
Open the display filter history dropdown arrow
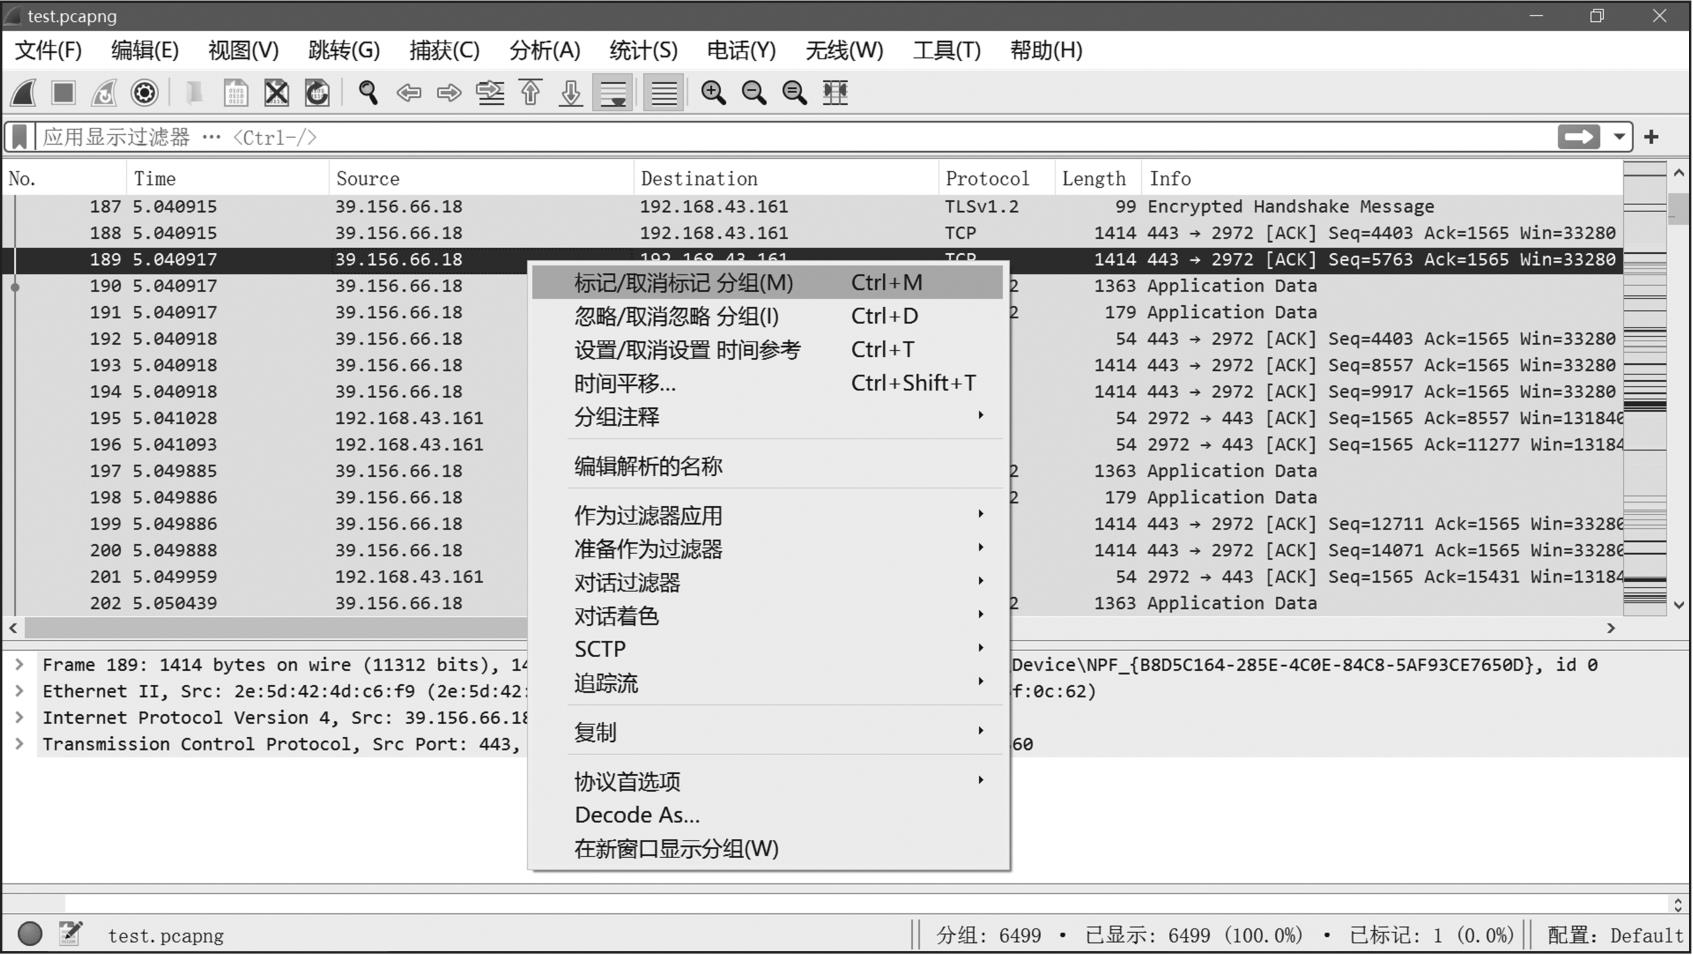[x=1619, y=137]
